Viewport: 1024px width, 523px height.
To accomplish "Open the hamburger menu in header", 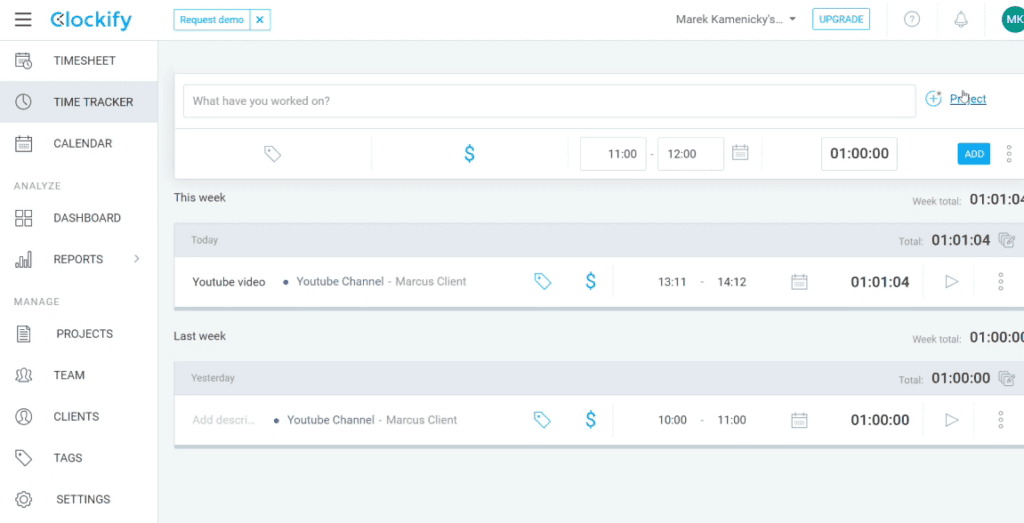I will tap(23, 20).
